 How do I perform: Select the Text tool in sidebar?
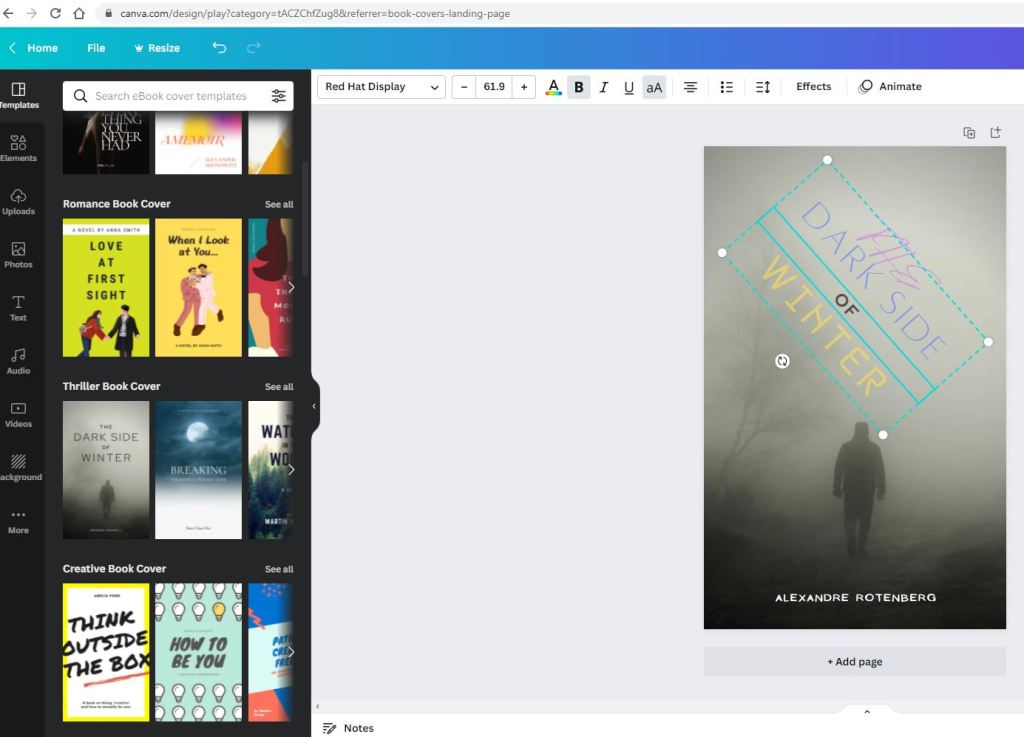[19, 307]
